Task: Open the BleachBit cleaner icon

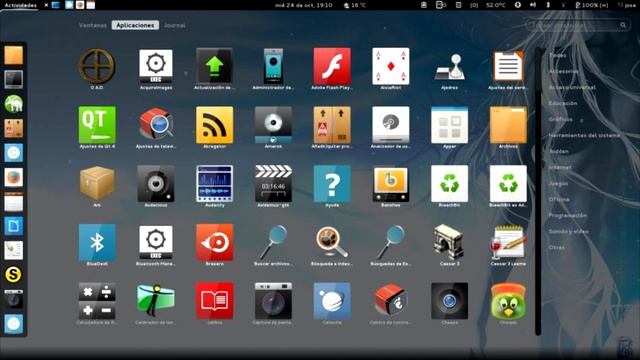Action: (449, 184)
